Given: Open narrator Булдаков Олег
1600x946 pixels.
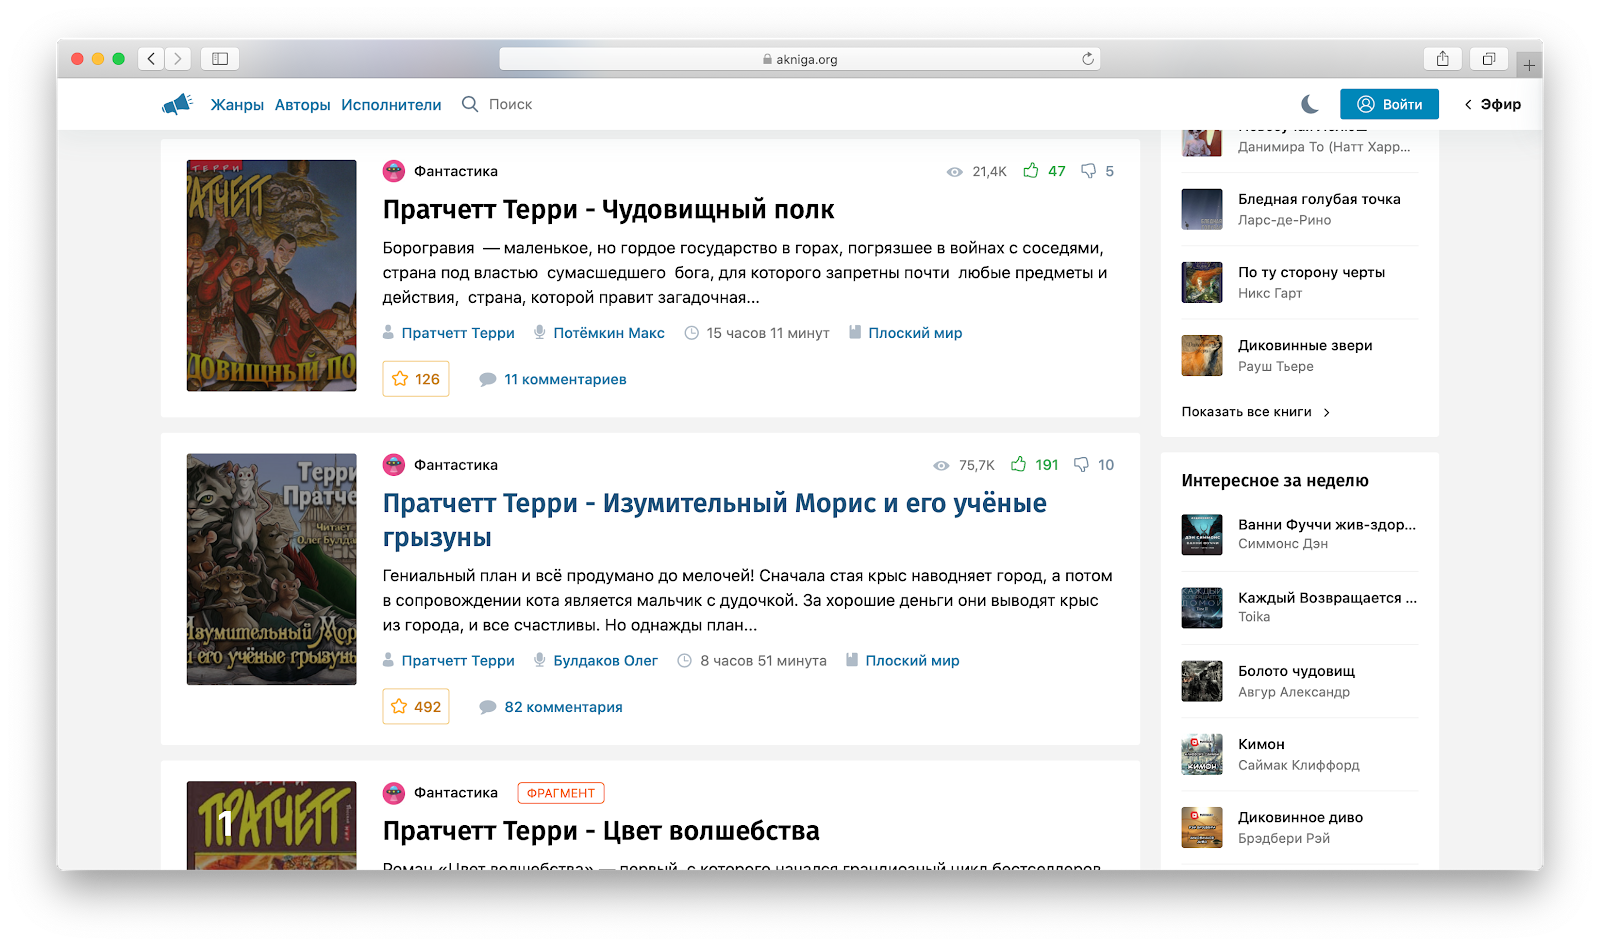Looking at the screenshot, I should (x=606, y=661).
